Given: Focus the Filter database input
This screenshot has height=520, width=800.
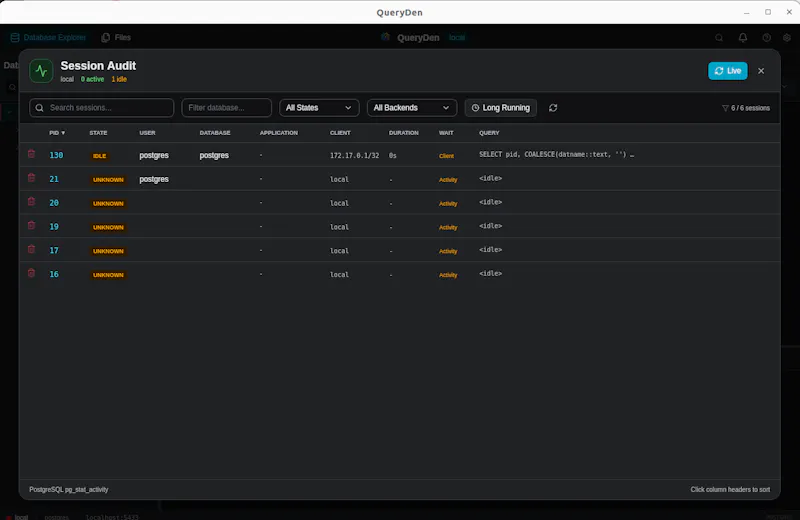Looking at the screenshot, I should 227,108.
